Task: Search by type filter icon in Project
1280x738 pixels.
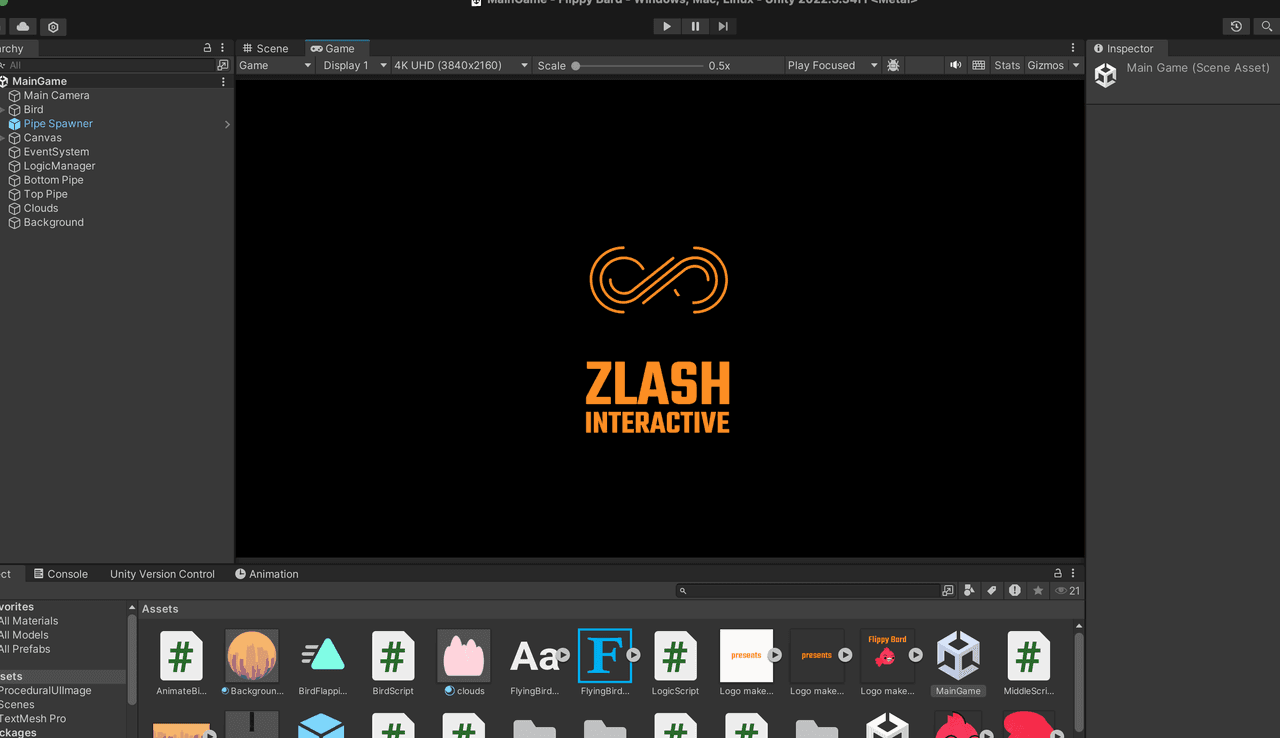Action: click(969, 591)
